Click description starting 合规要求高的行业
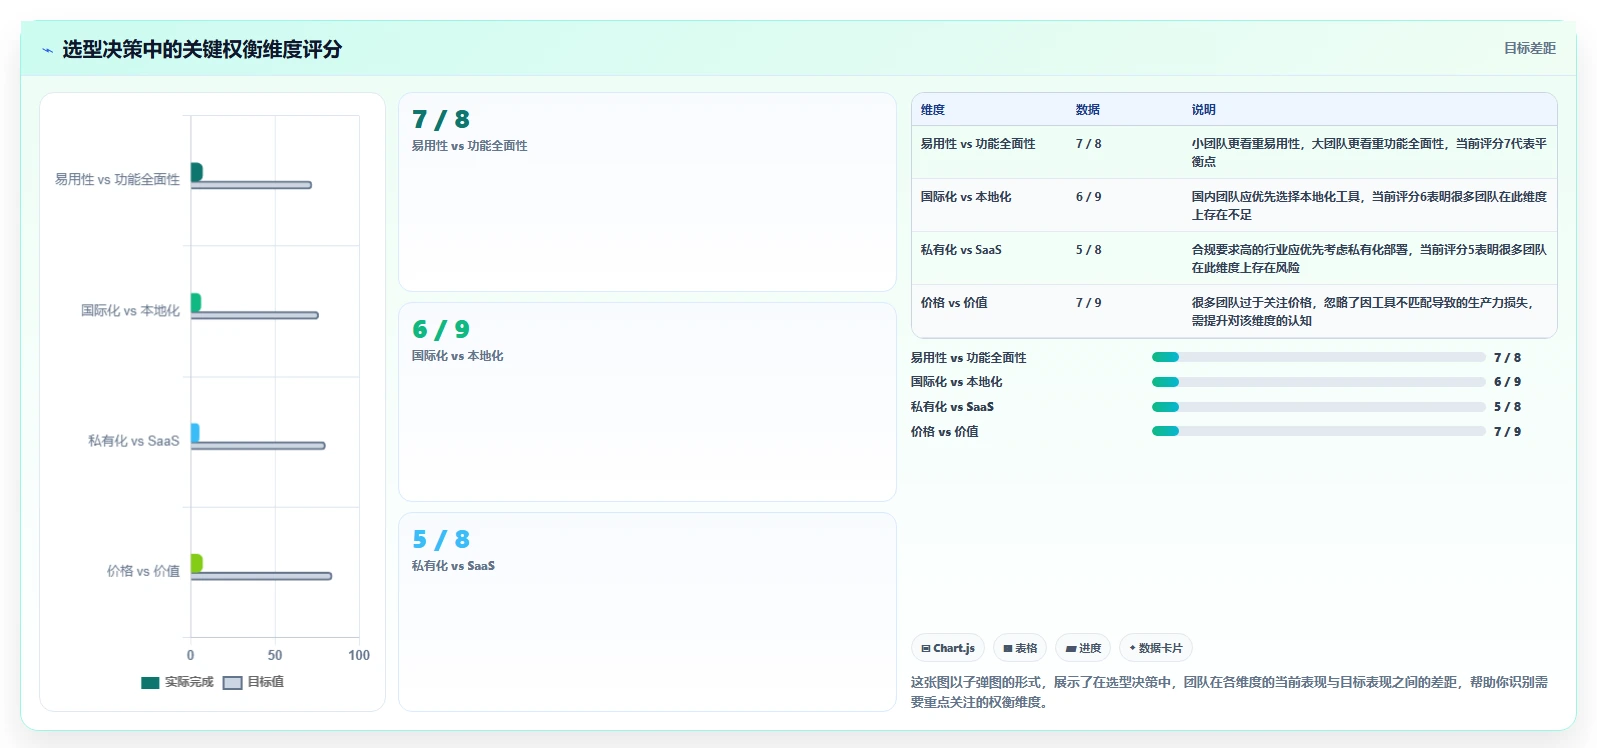The image size is (1597, 748). point(1369,258)
